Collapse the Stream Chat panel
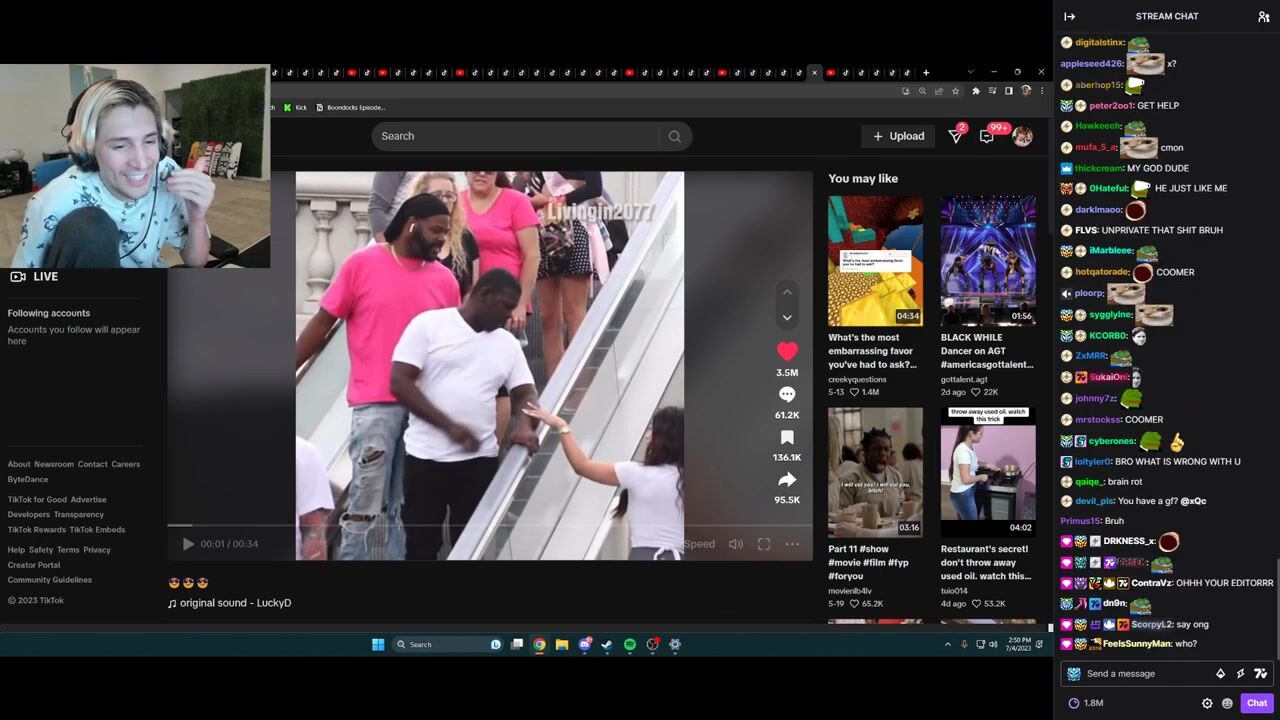 click(1069, 16)
